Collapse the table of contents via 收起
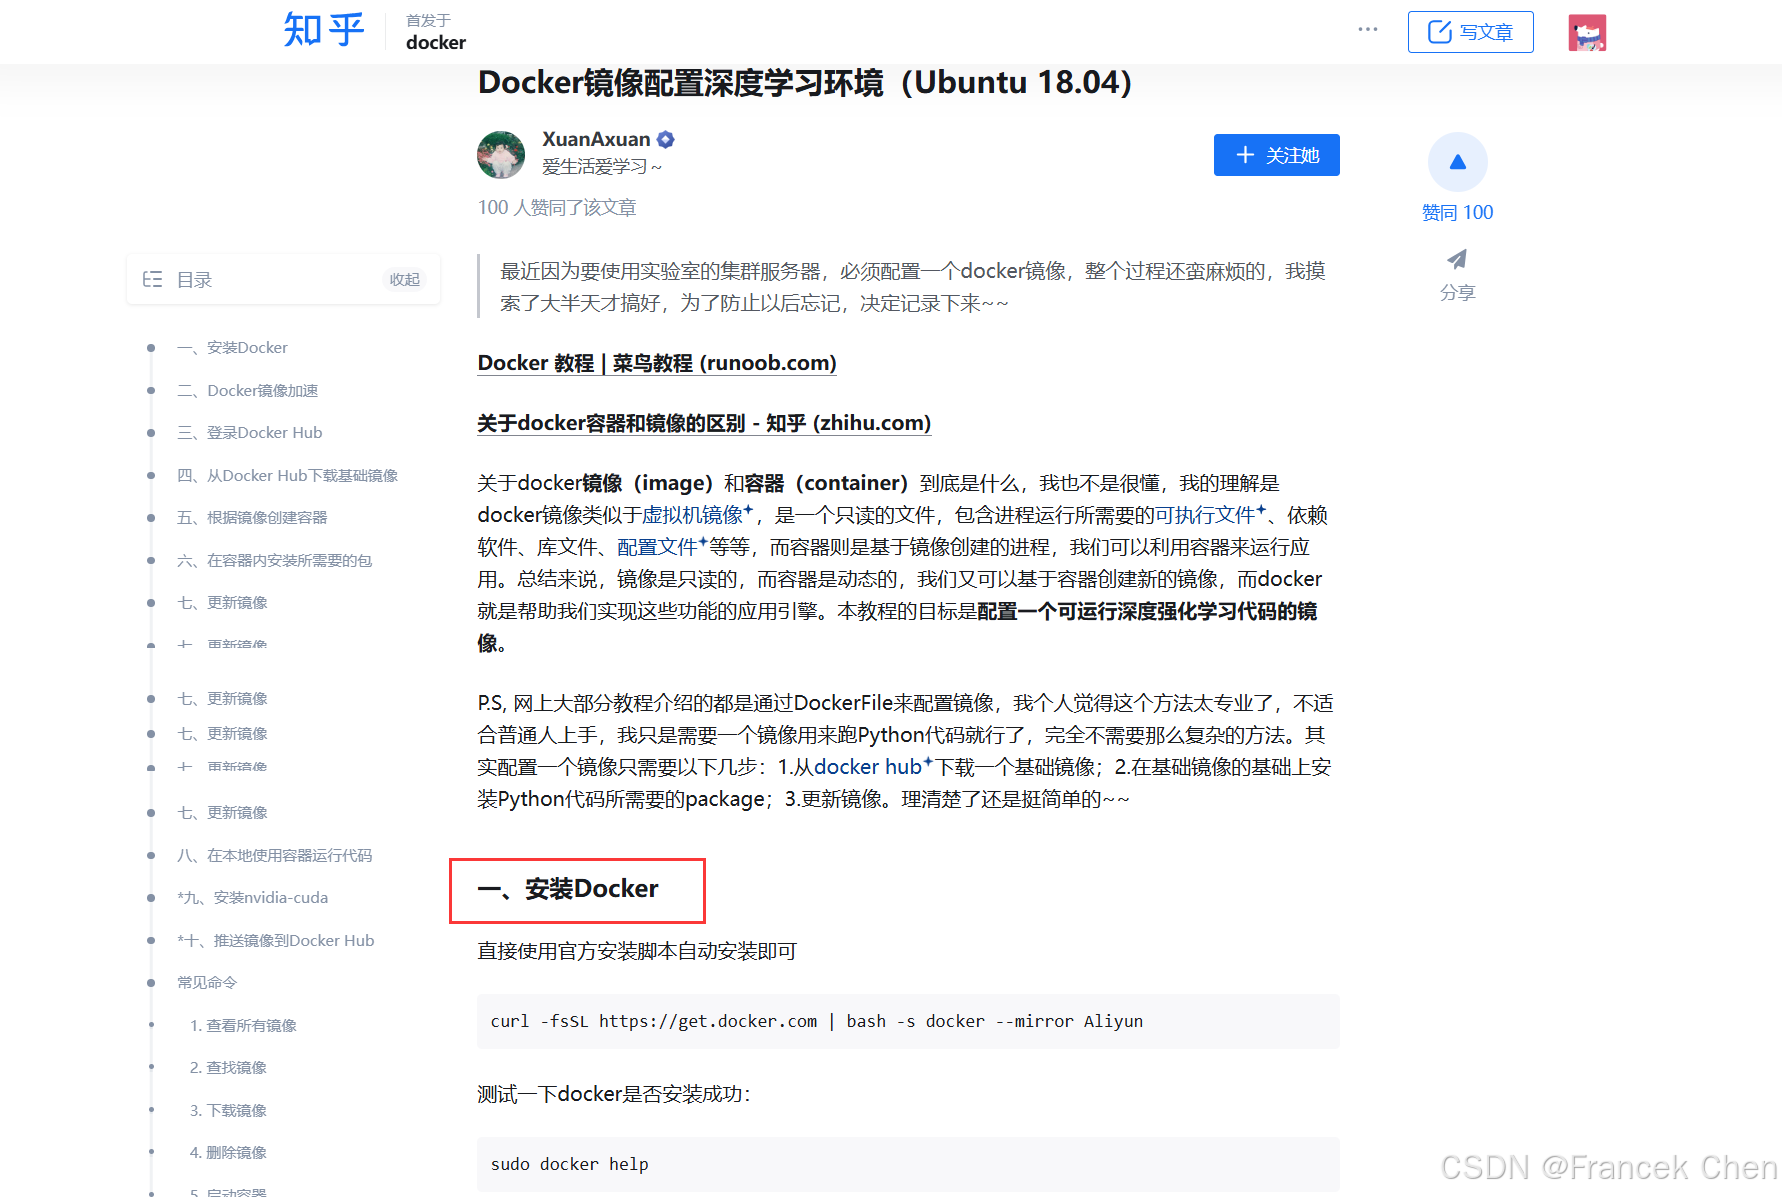The width and height of the screenshot is (1782, 1197). coord(404,279)
